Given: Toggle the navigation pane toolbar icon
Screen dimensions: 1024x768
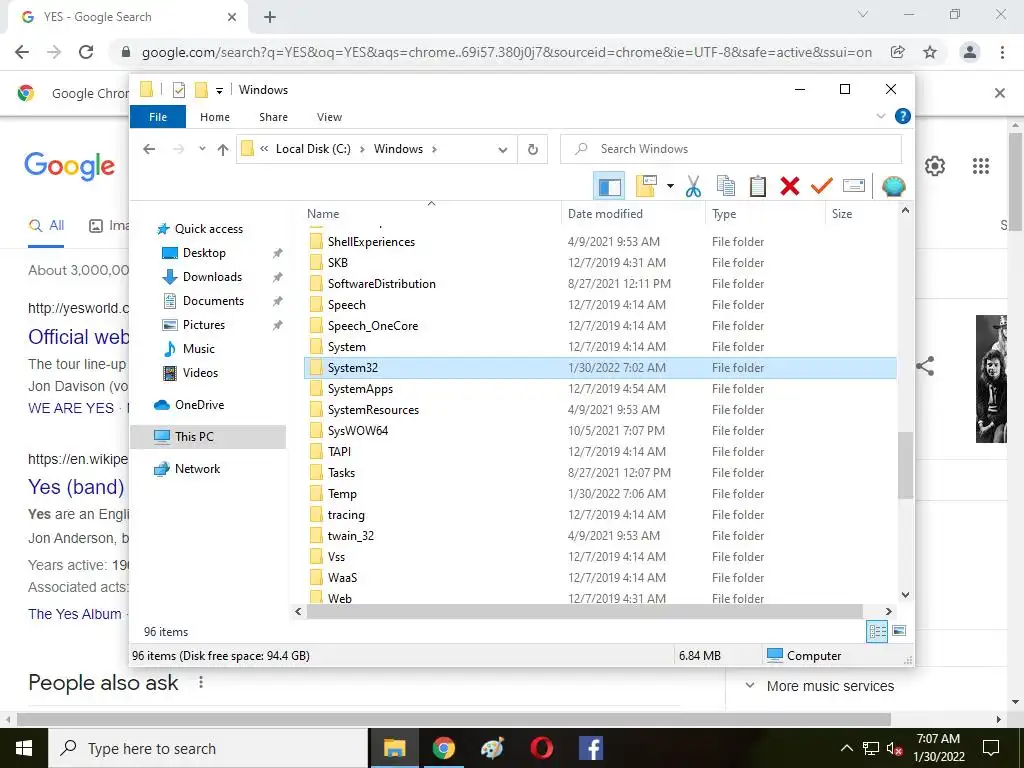Looking at the screenshot, I should (x=609, y=187).
